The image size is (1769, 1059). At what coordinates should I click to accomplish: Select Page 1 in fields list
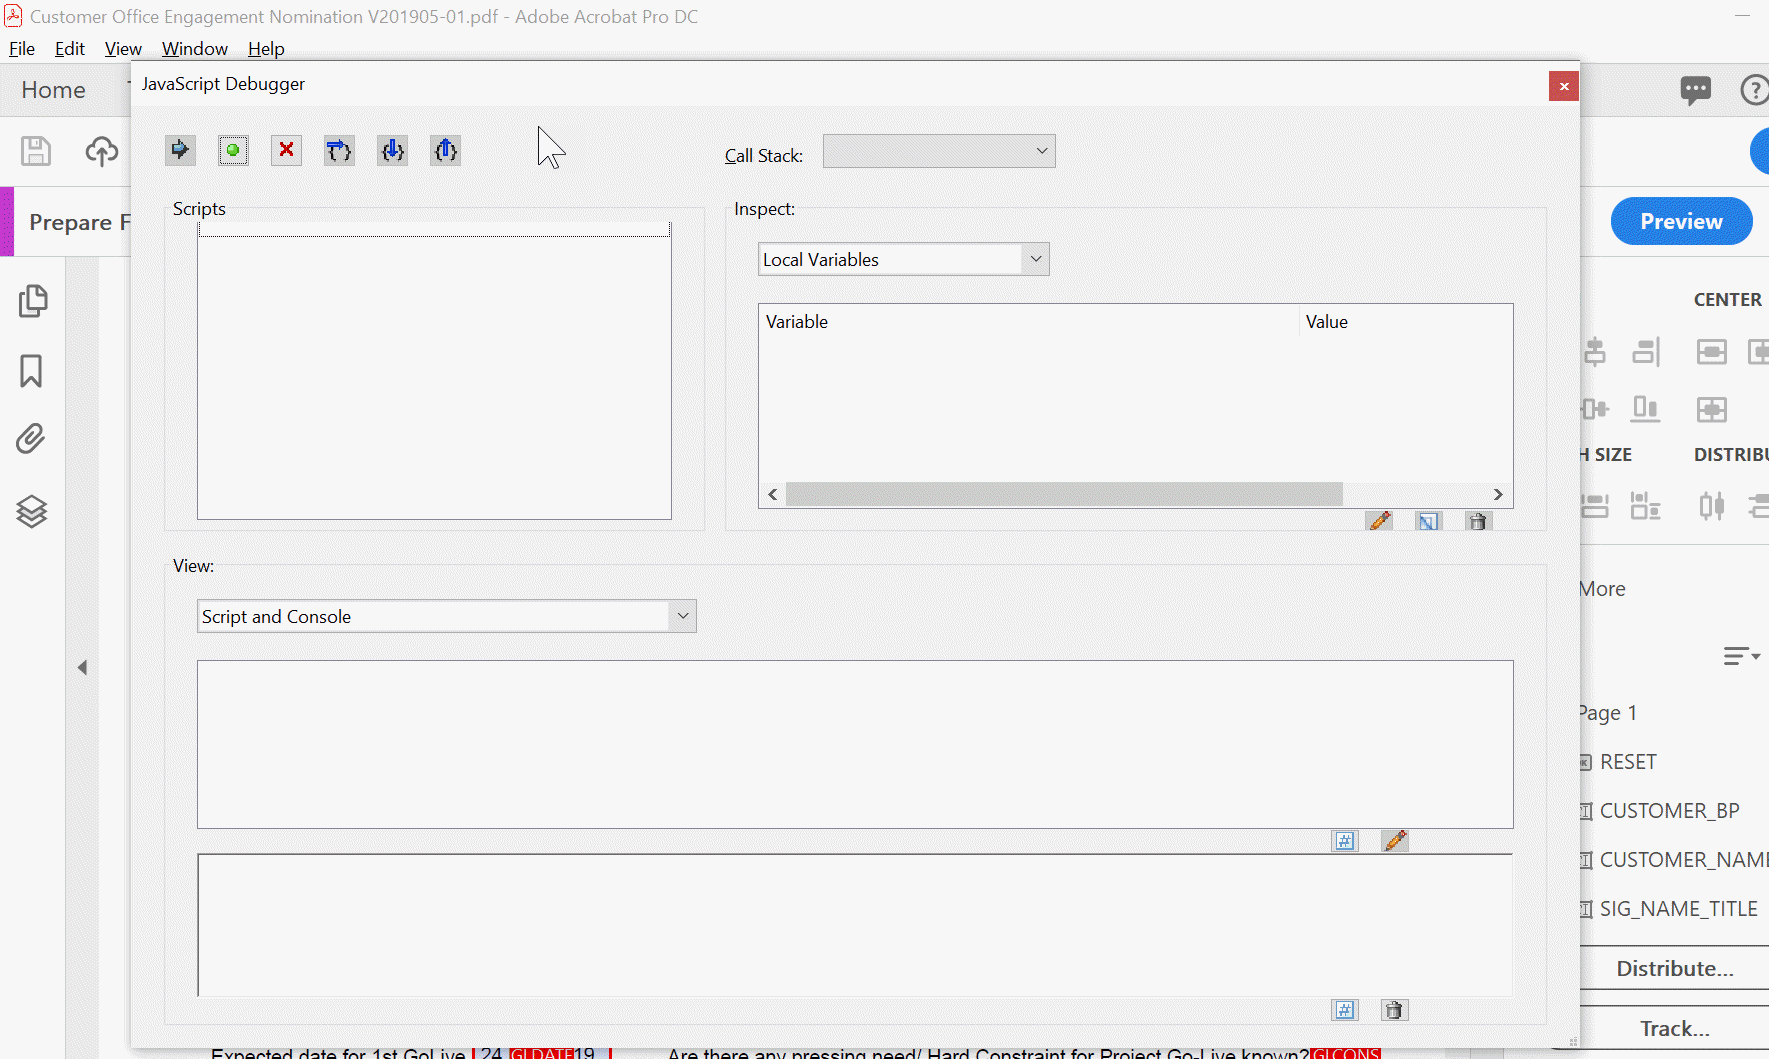coord(1609,713)
